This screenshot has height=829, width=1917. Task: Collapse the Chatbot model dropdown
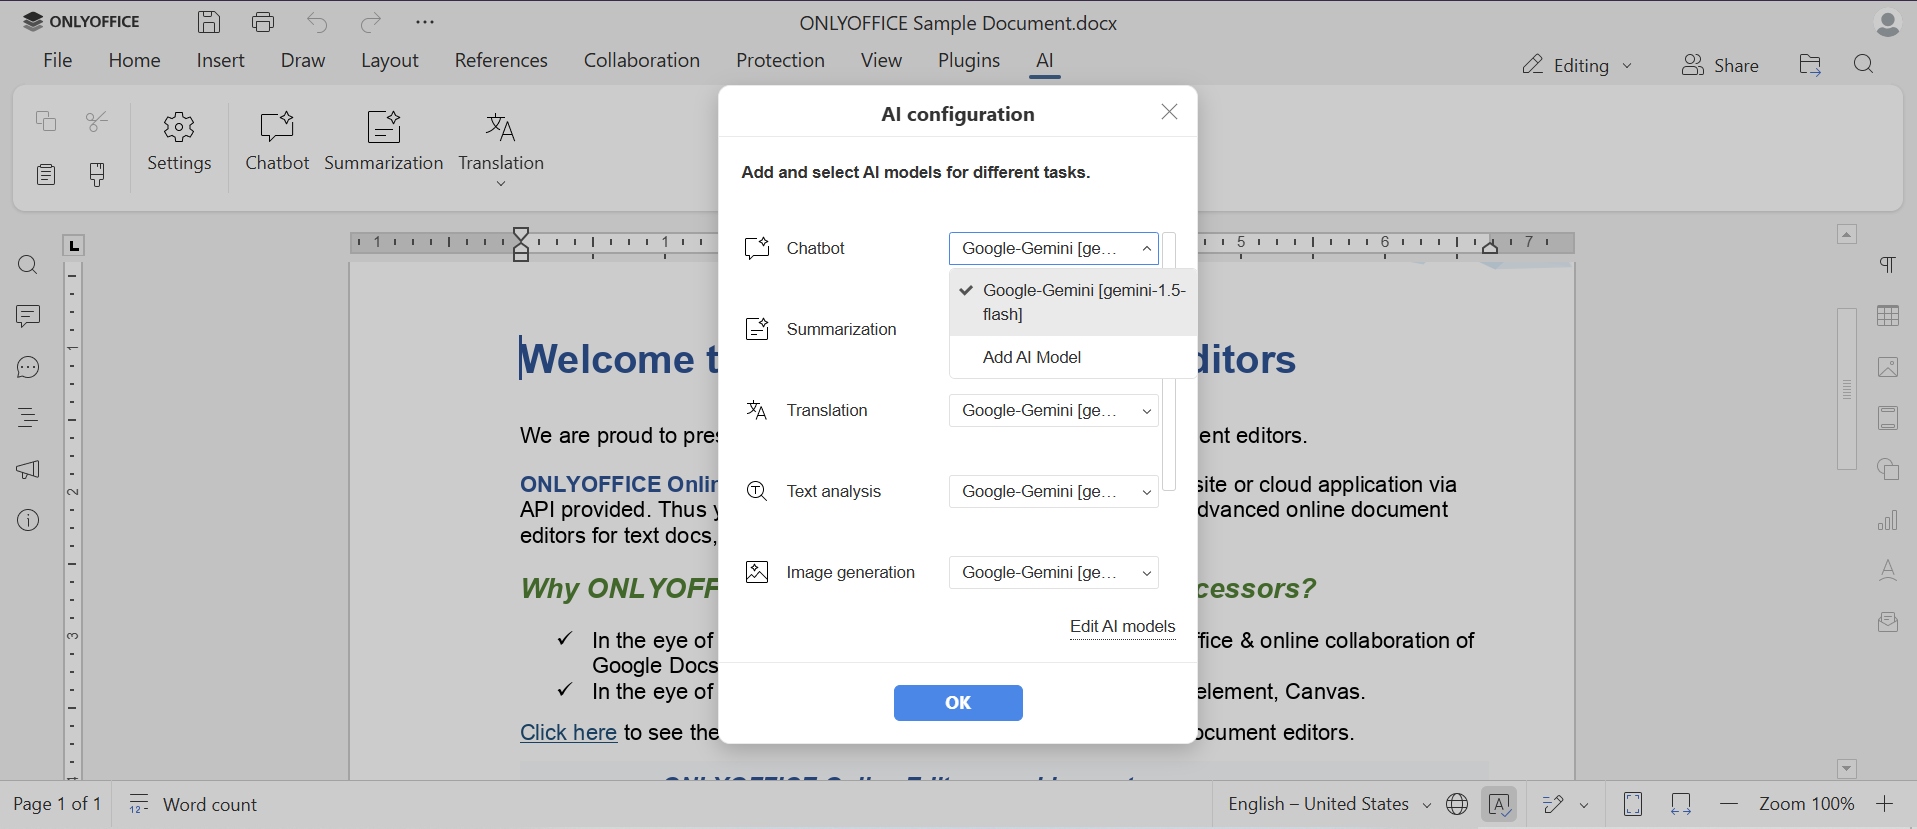coord(1146,248)
